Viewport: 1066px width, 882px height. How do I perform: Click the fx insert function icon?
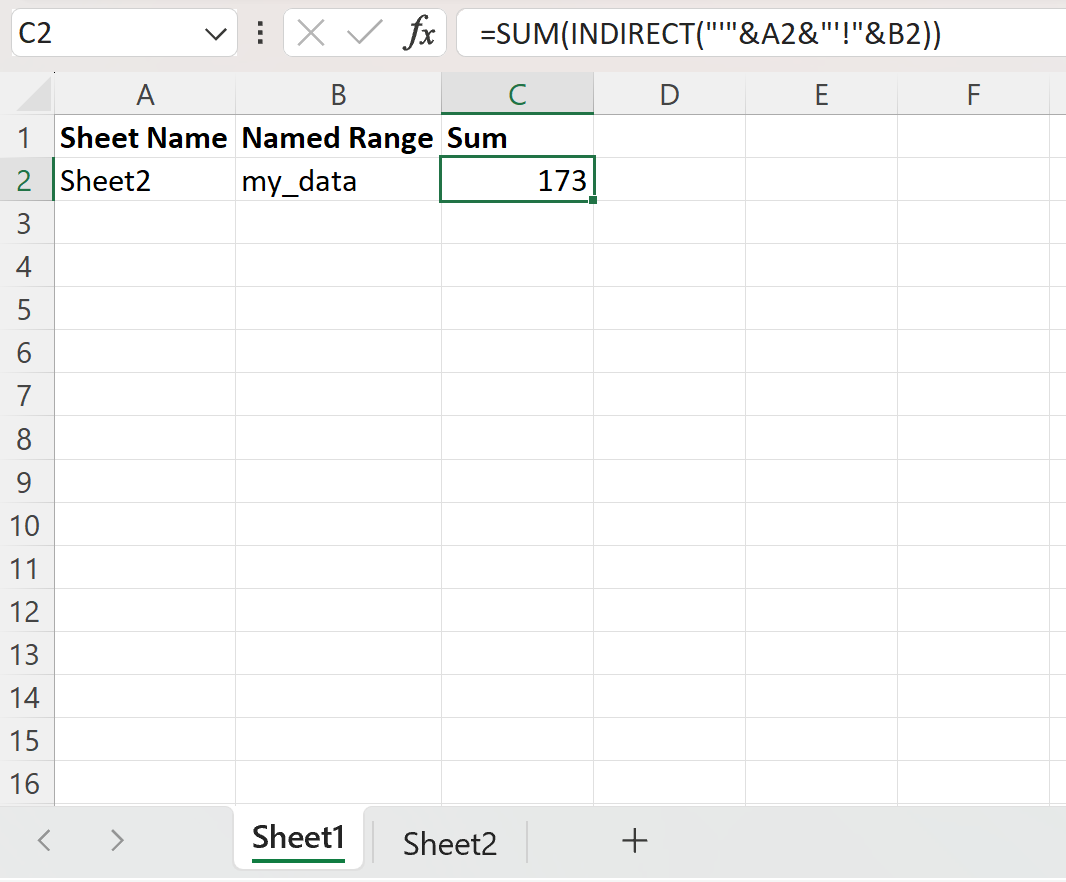(421, 33)
